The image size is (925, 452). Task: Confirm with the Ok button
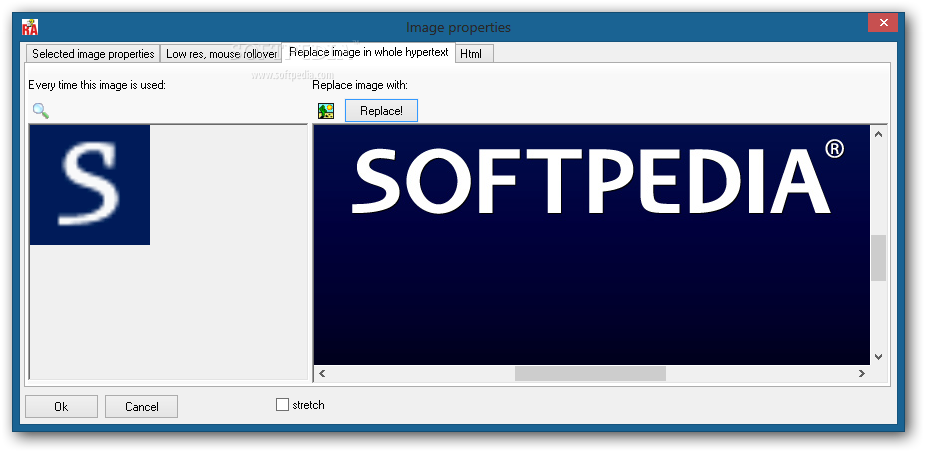point(61,407)
